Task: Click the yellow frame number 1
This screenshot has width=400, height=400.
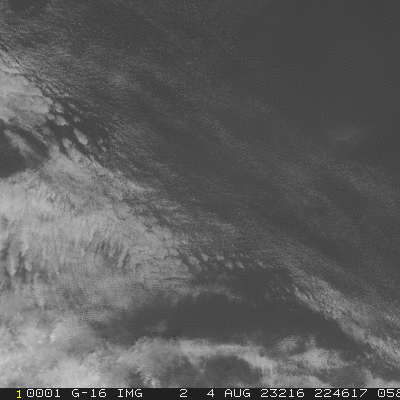Action: (x=19, y=394)
